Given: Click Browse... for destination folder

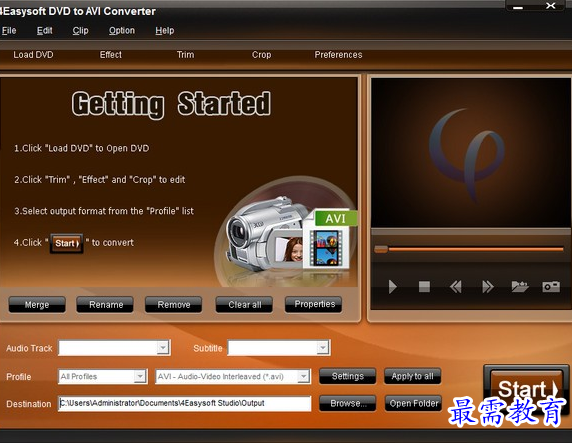Looking at the screenshot, I should click(347, 404).
